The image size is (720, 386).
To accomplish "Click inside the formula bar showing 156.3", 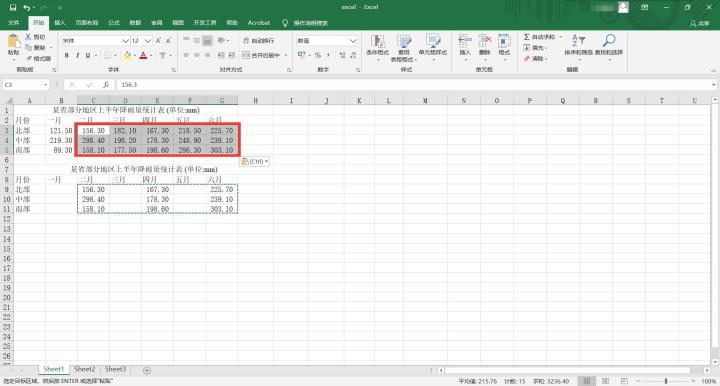I will (413, 84).
